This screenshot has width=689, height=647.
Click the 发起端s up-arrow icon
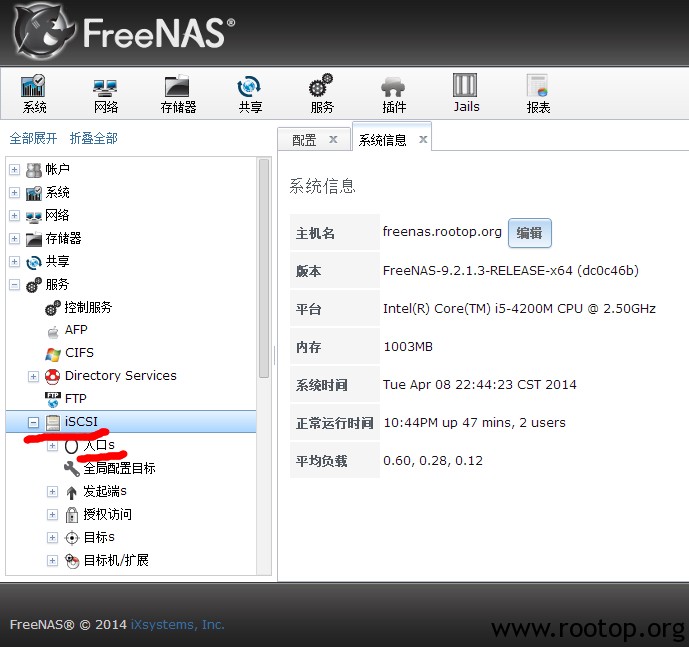[72, 492]
